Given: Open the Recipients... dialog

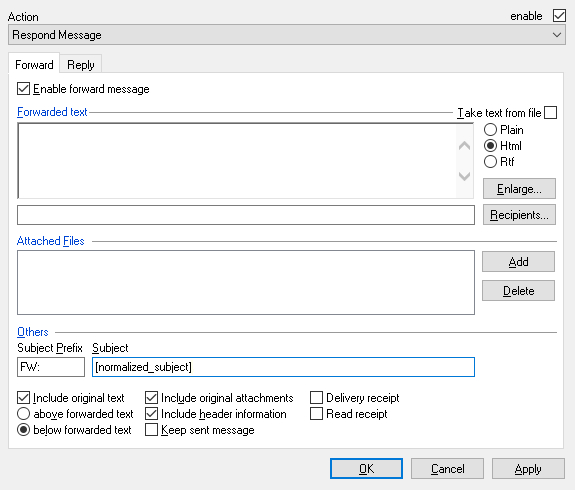Looking at the screenshot, I should point(519,215).
